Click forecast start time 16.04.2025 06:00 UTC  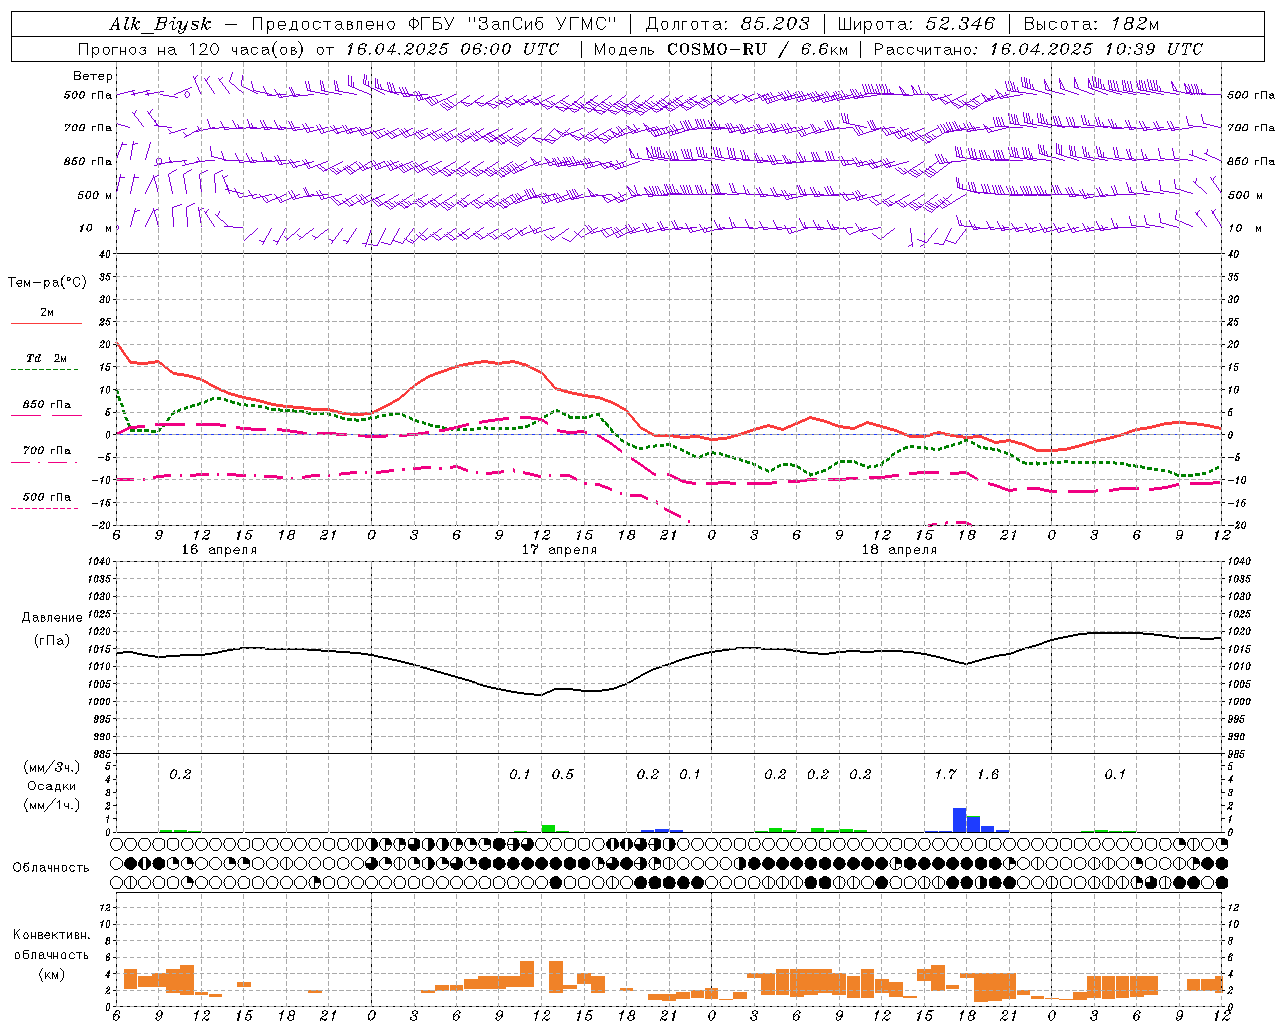(451, 49)
